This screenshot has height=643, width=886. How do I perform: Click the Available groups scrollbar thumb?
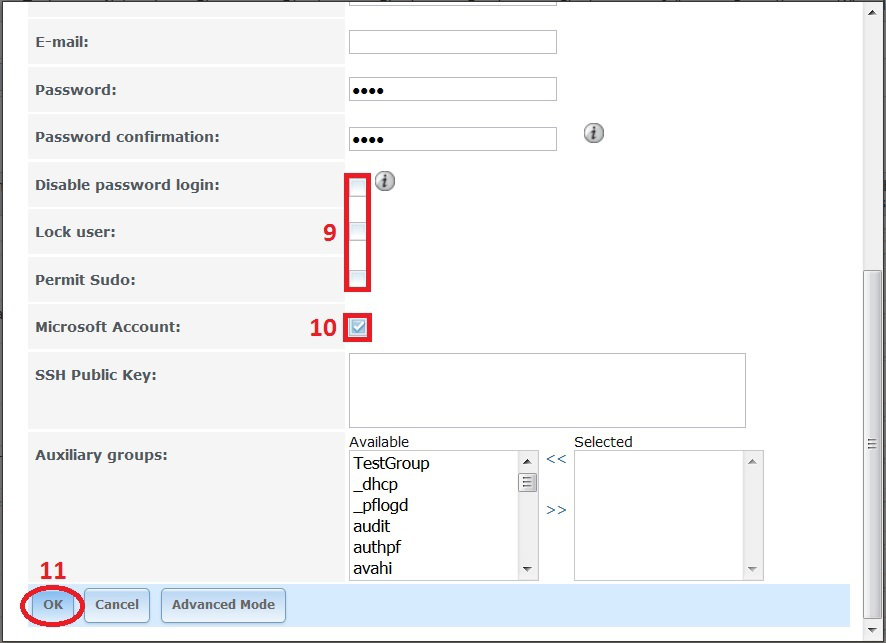pos(528,482)
